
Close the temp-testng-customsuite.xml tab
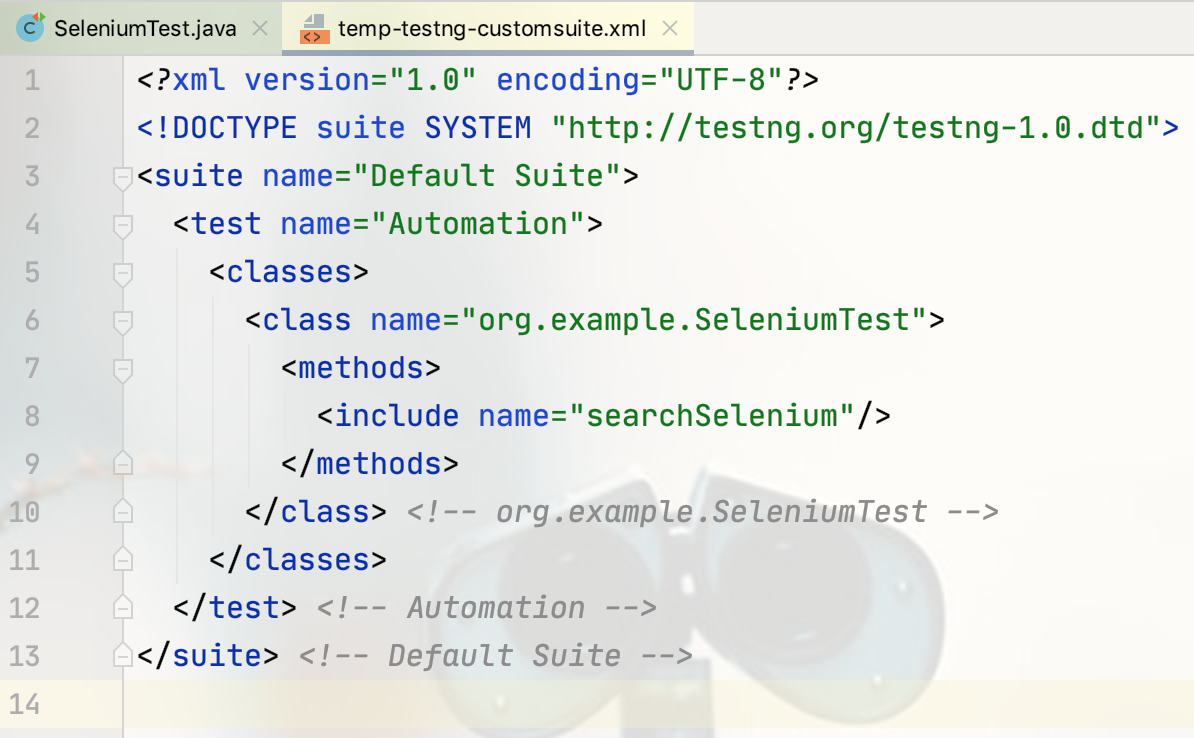click(670, 28)
